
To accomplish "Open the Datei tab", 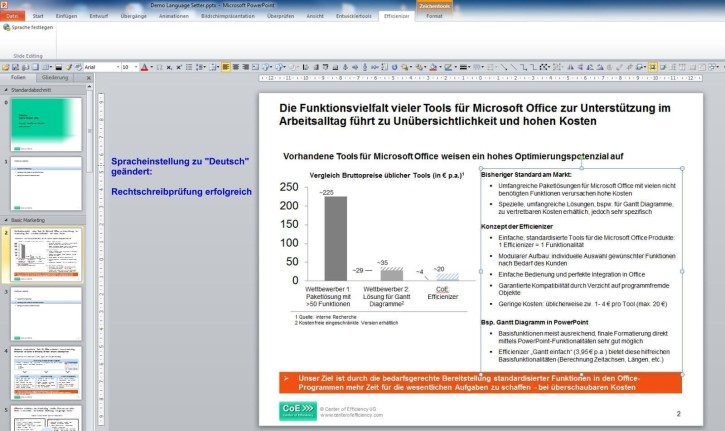I will pyautogui.click(x=12, y=16).
